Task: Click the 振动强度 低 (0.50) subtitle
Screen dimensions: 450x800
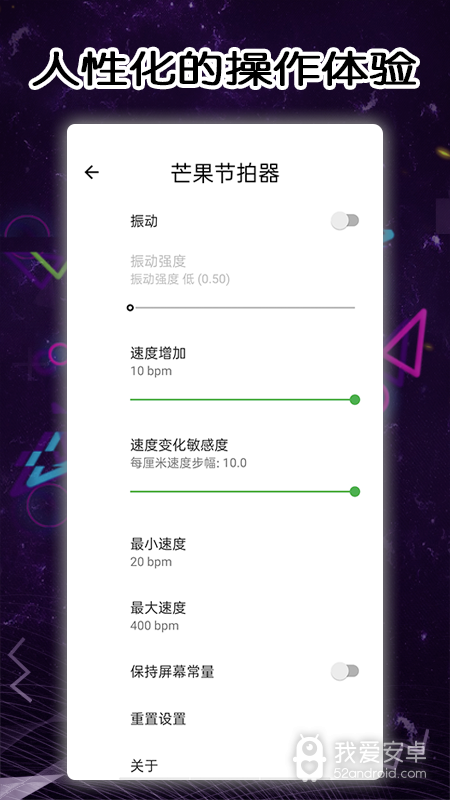Action: click(x=180, y=279)
